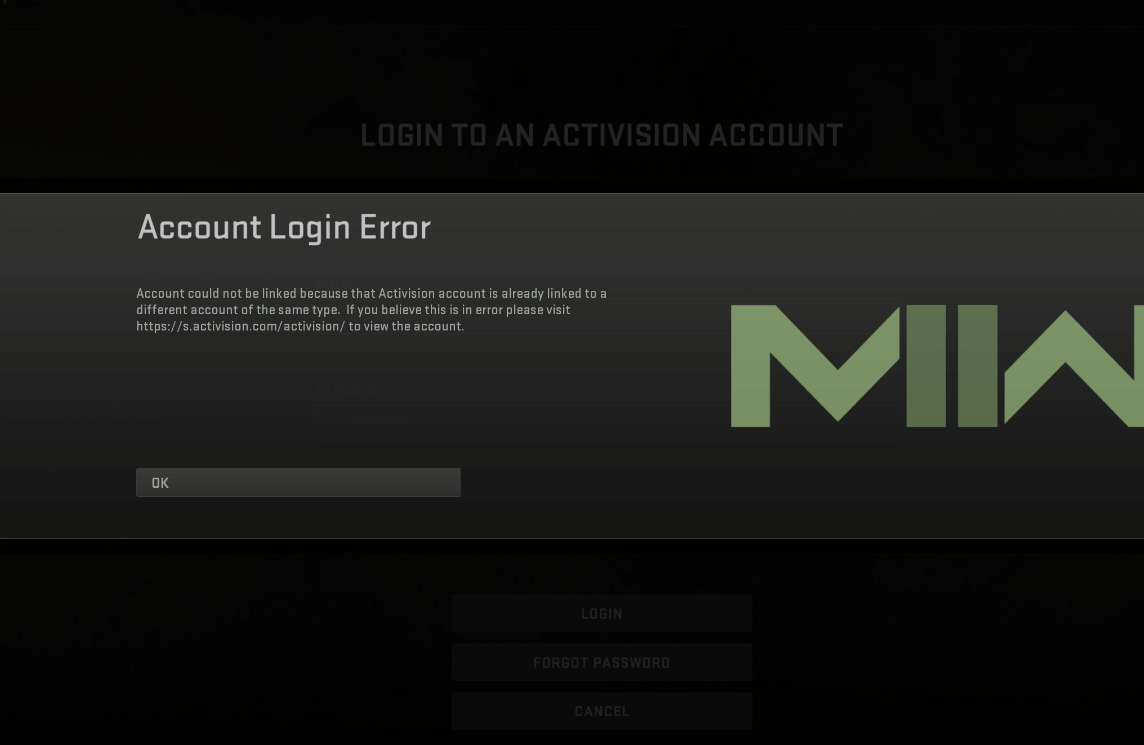Click the faded PASSWORD field label
1144x745 pixels.
coord(349,392)
